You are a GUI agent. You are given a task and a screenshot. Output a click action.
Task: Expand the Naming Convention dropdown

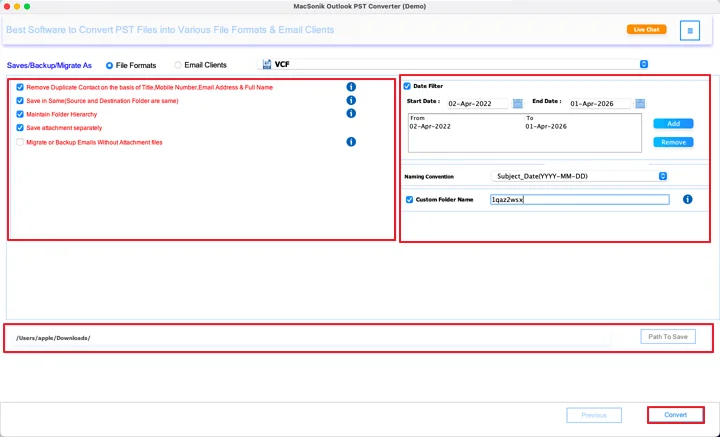tap(579, 176)
